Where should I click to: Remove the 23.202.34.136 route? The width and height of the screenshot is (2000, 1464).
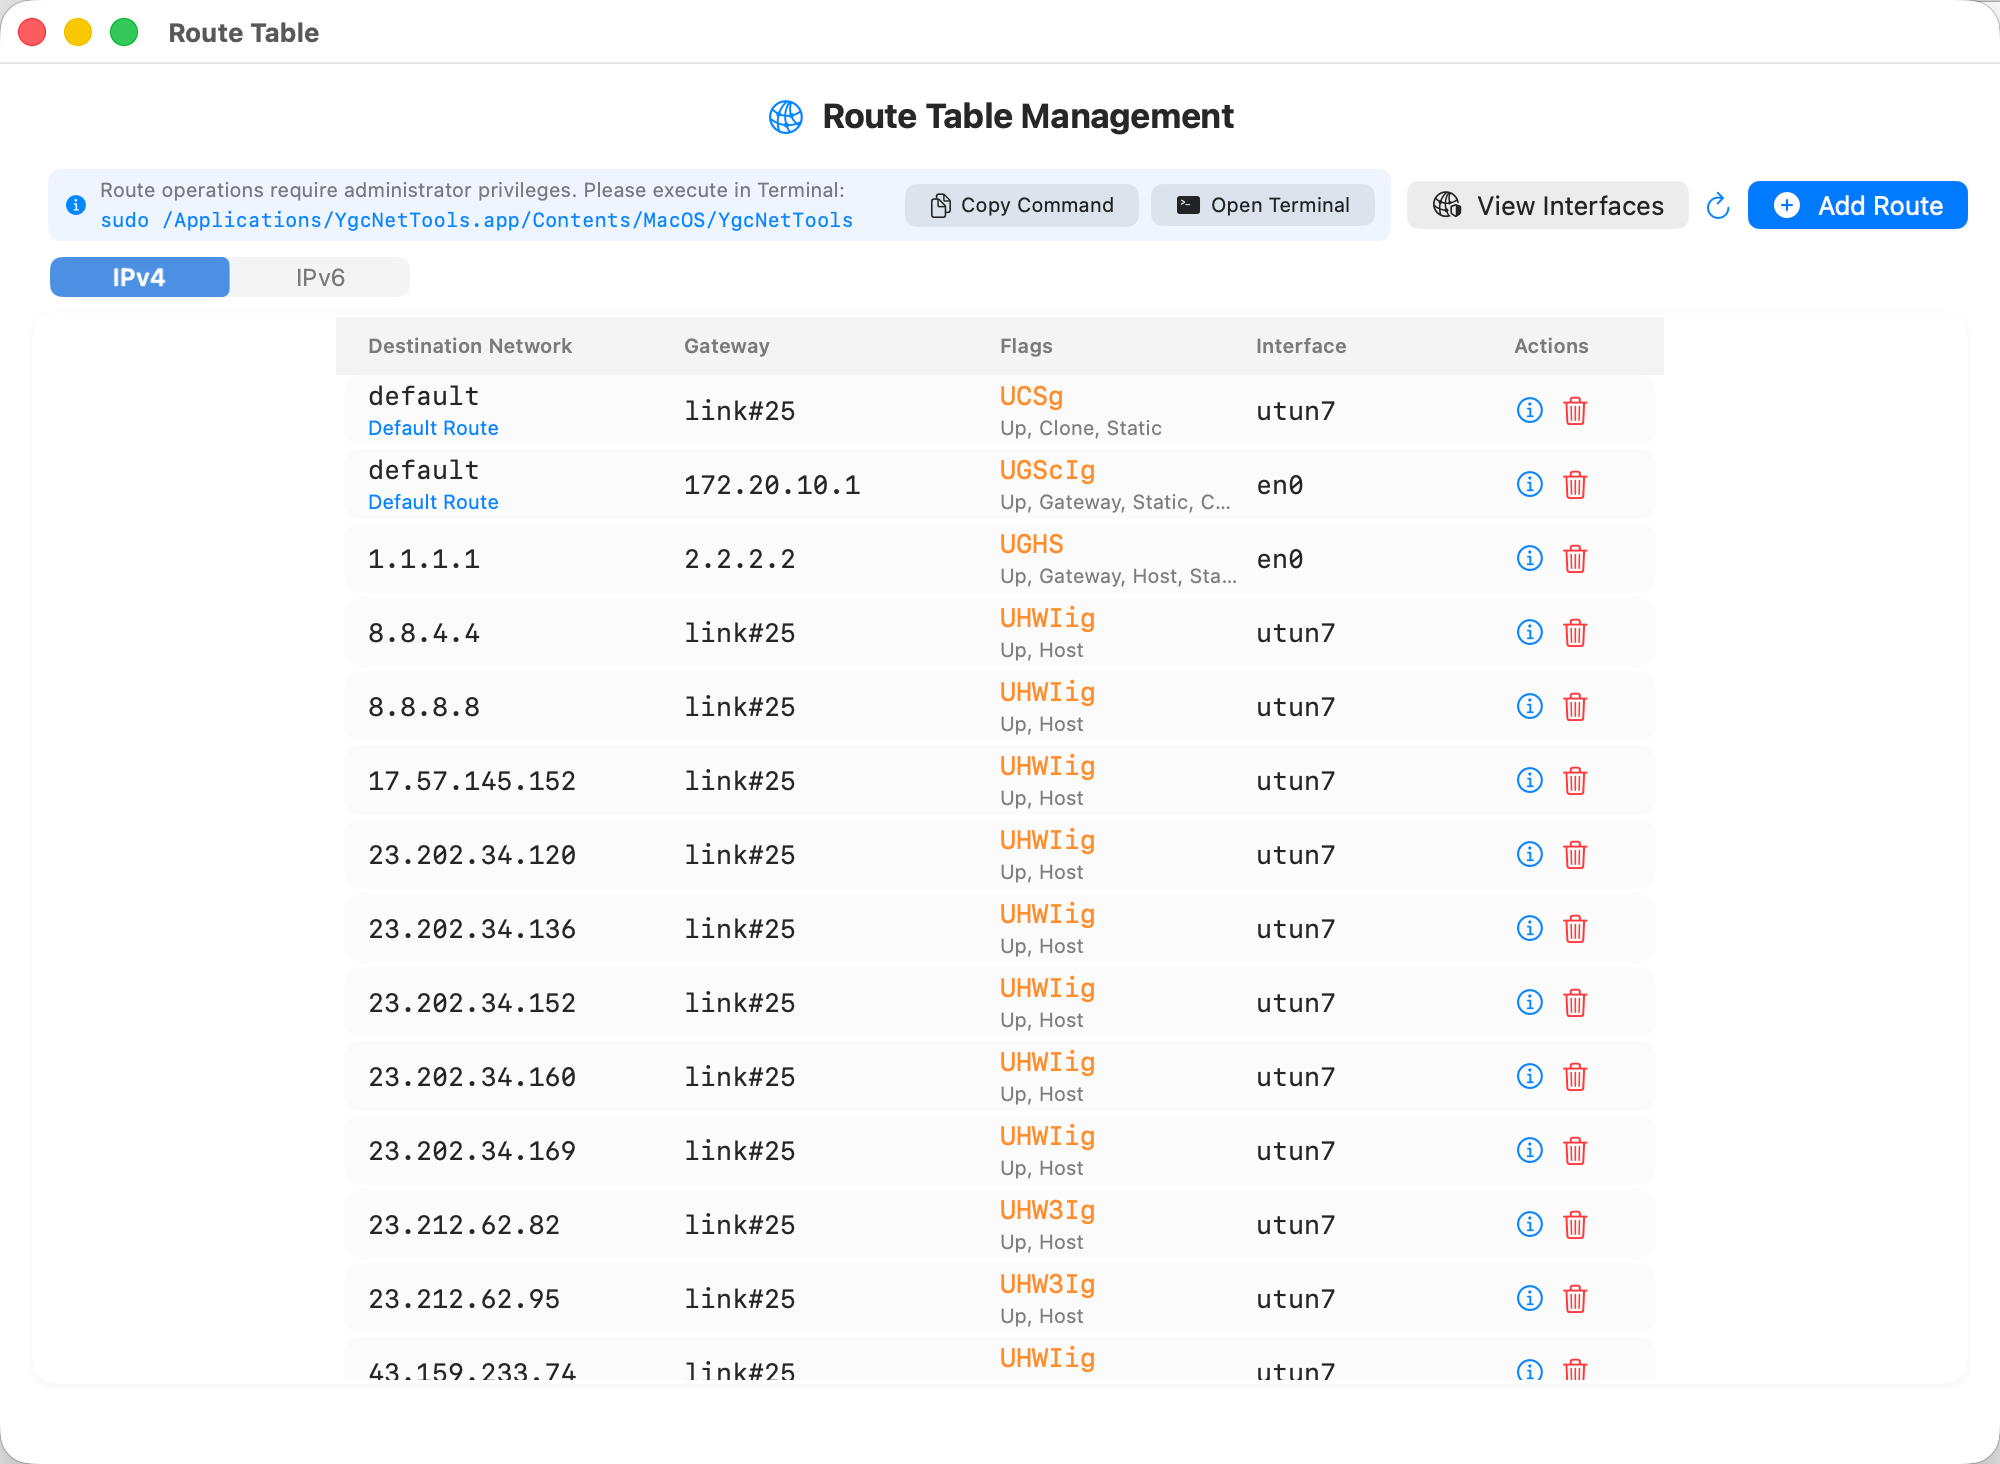click(1575, 929)
